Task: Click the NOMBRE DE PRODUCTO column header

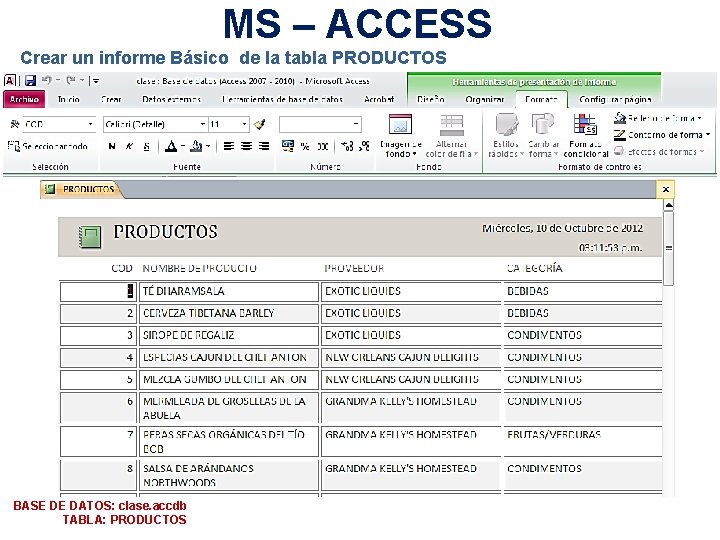Action: tap(199, 268)
